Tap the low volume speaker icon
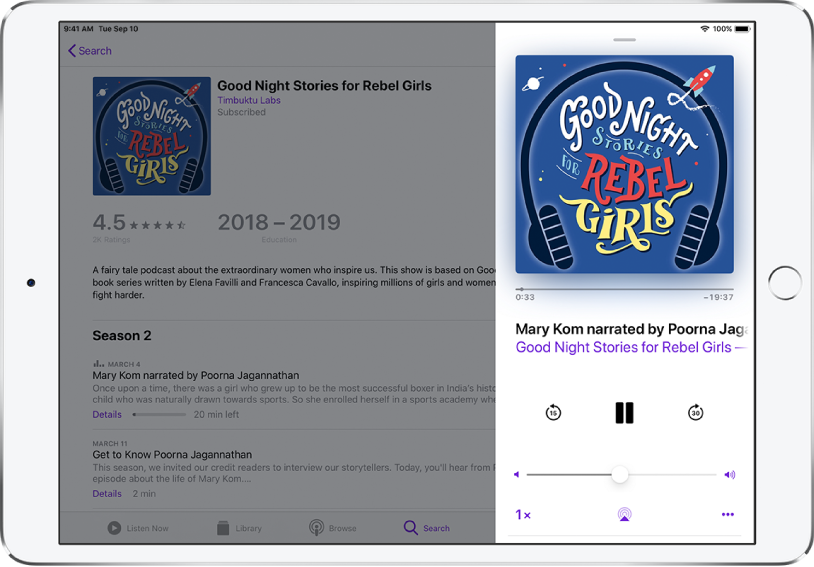 tap(517, 475)
